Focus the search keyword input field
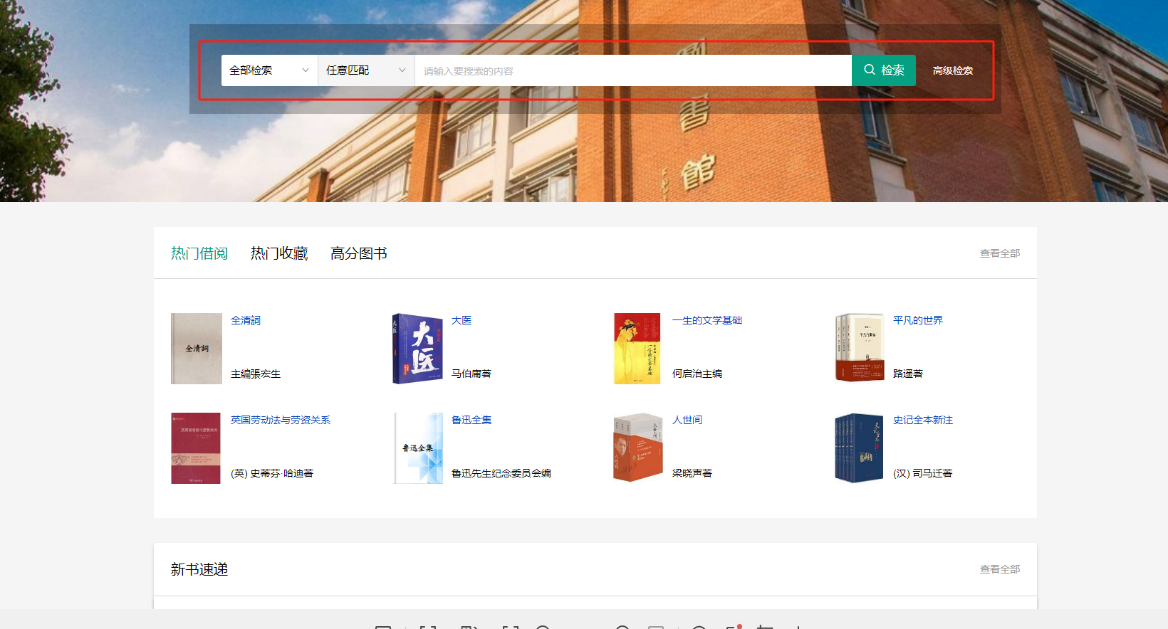The image size is (1168, 629). tap(632, 70)
